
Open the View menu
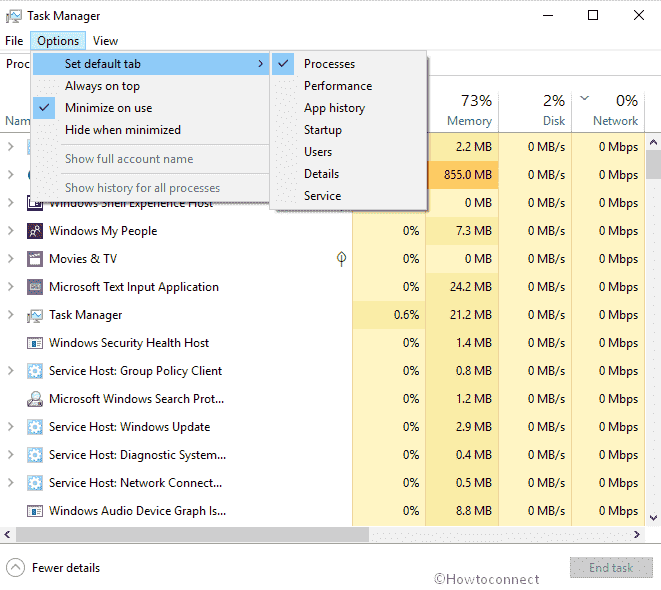click(x=105, y=41)
